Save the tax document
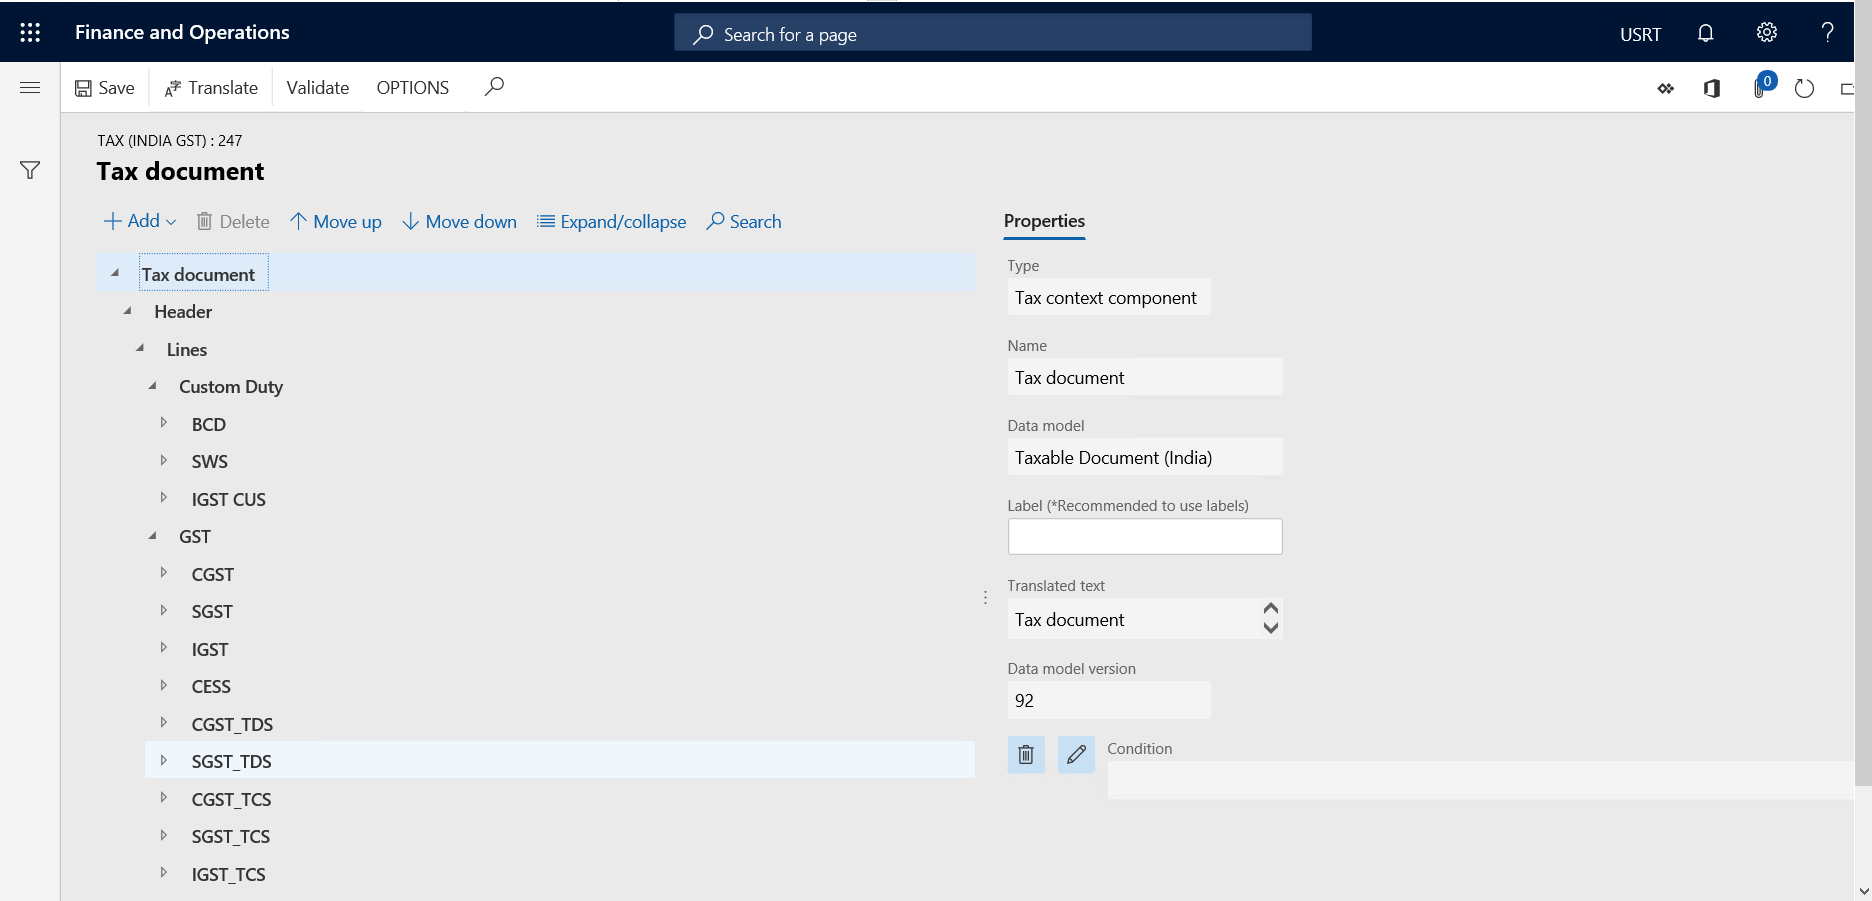This screenshot has height=901, width=1872. [x=105, y=88]
